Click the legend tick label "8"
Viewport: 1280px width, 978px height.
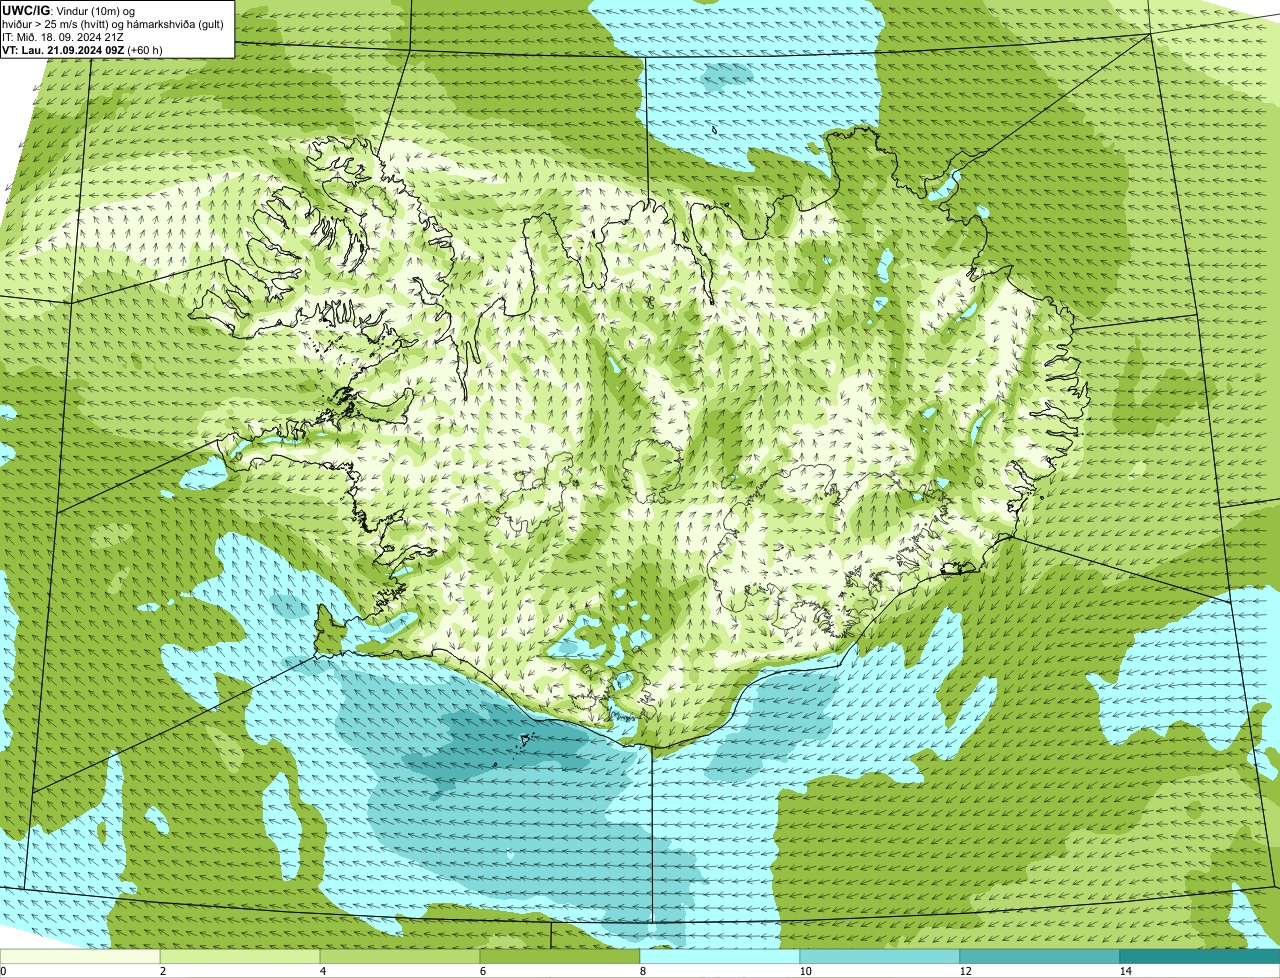(x=642, y=971)
